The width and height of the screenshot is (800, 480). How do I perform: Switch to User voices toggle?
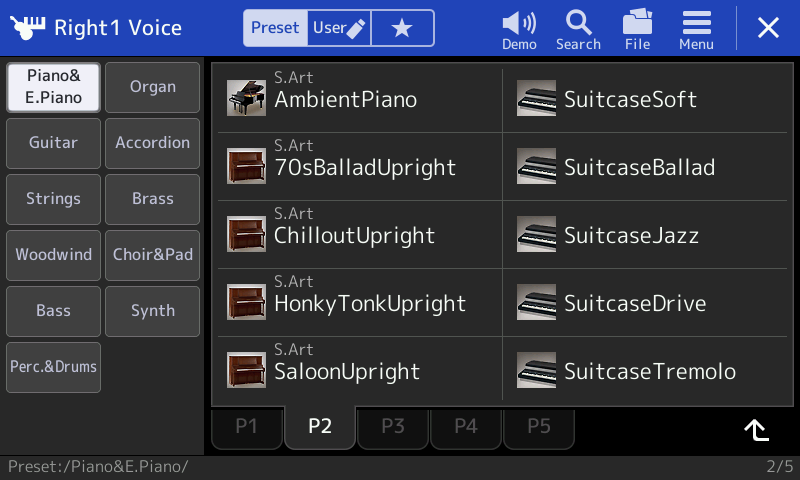339,28
